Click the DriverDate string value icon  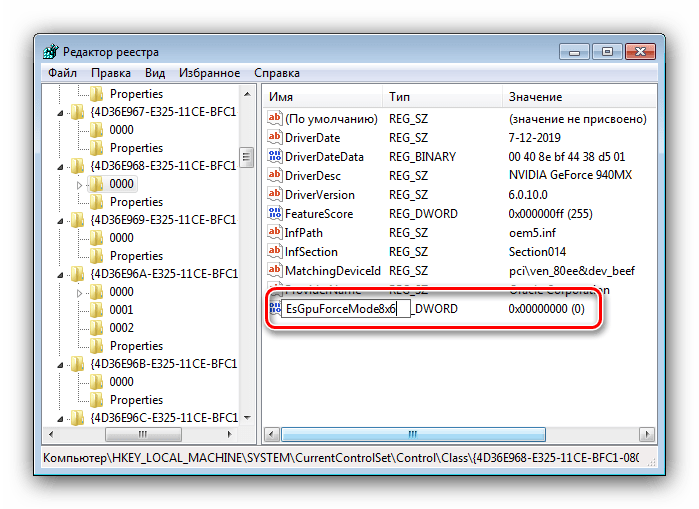point(275,137)
